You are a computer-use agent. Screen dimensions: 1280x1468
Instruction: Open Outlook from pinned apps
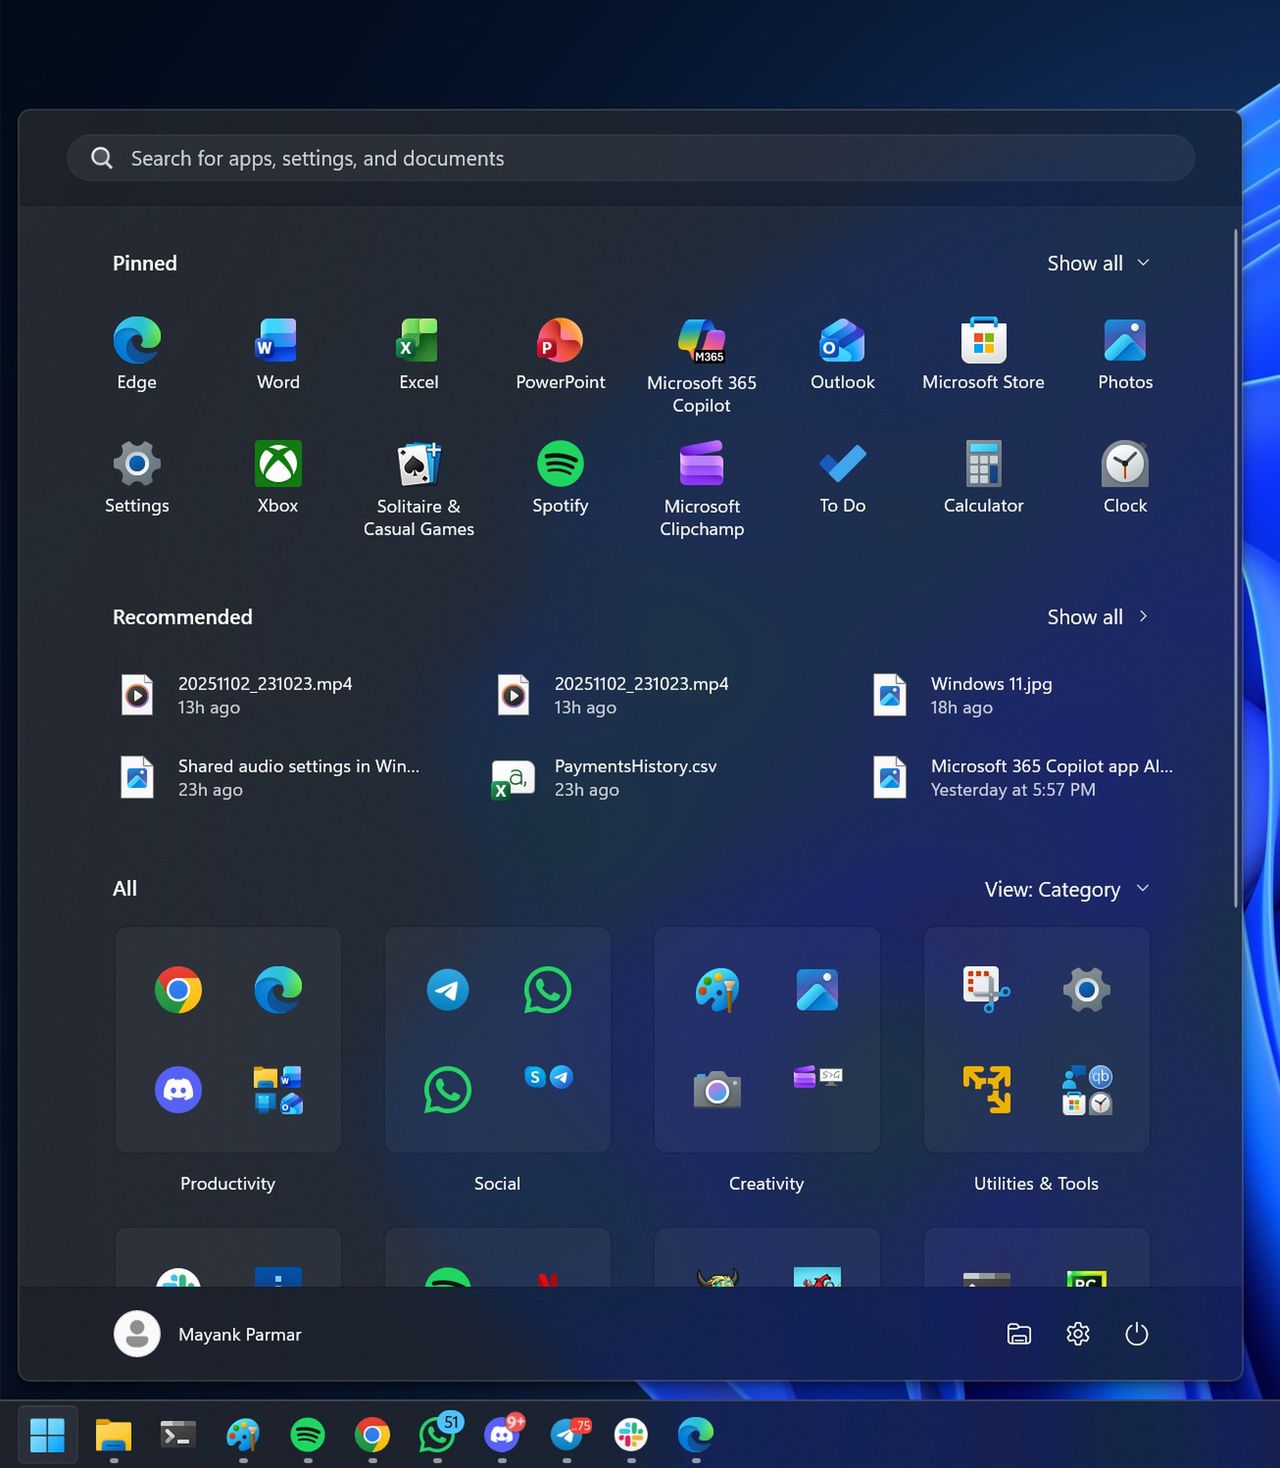click(x=842, y=352)
